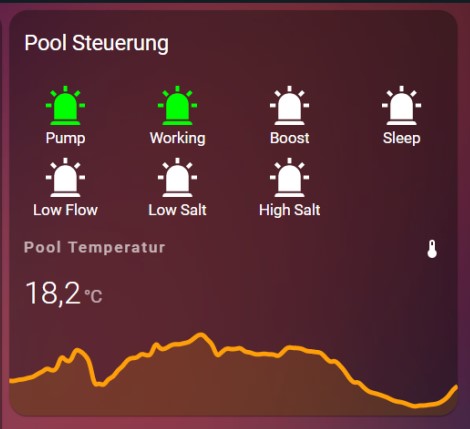Click the thermometer icon beside Pool Temperatur
The width and height of the screenshot is (470, 429).
tap(432, 249)
